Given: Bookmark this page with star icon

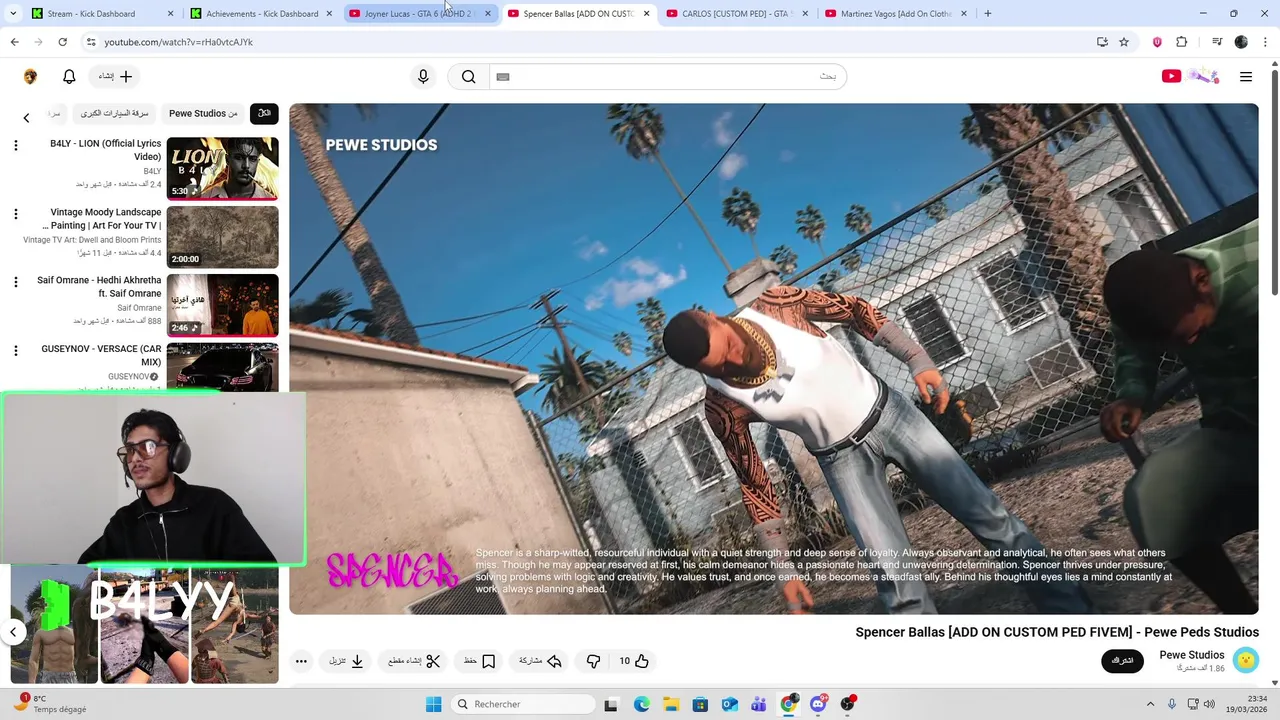Looking at the screenshot, I should pos(1124,42).
